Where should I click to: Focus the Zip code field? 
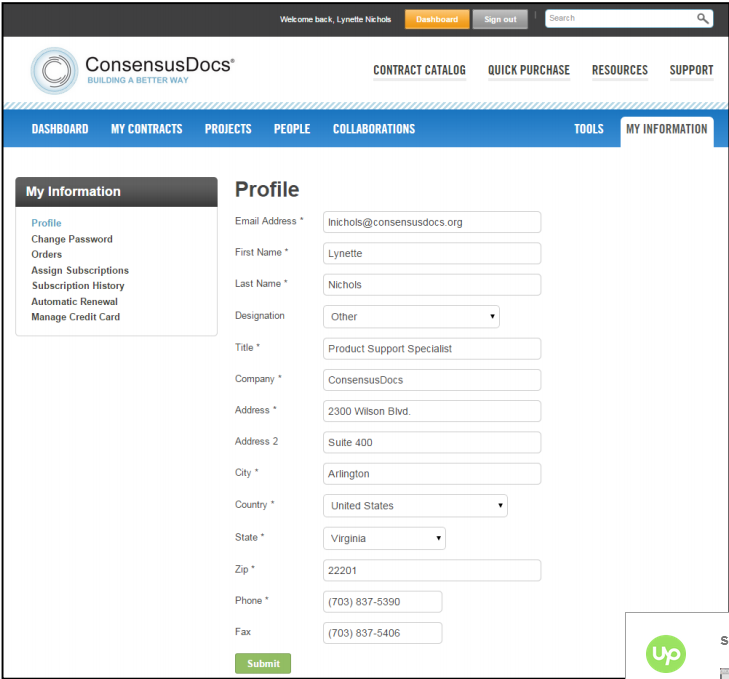431,571
